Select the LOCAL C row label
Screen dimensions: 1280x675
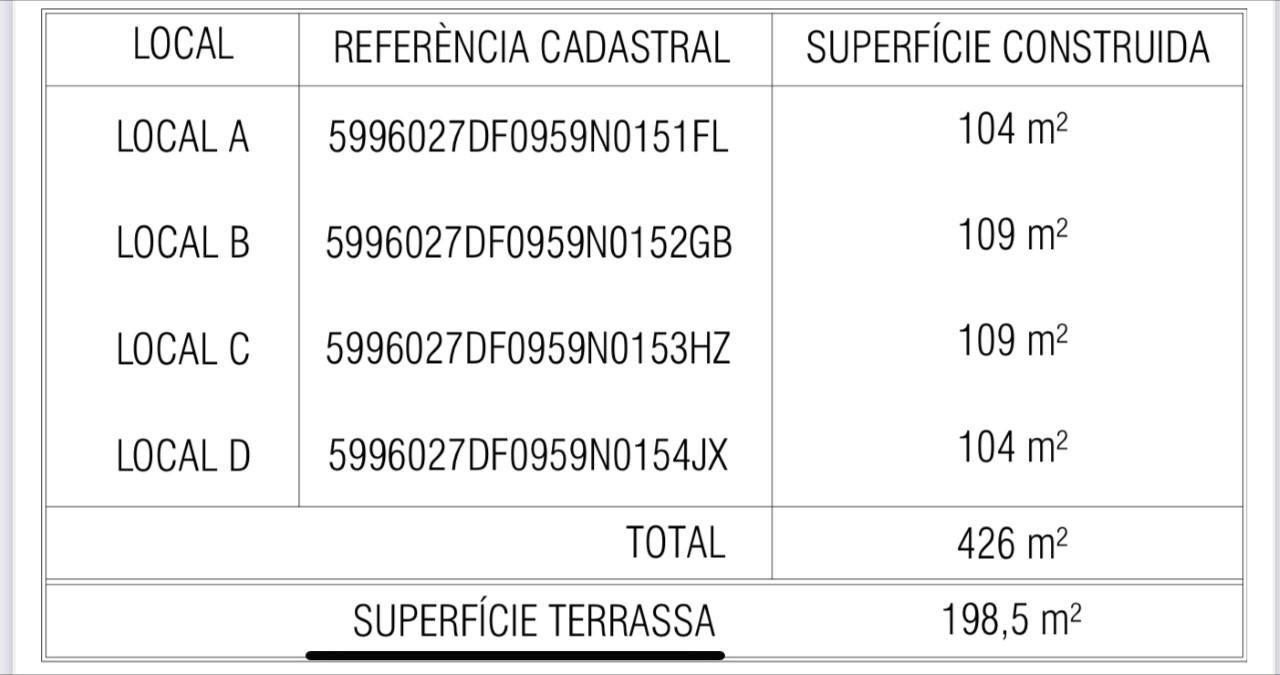[x=182, y=350]
